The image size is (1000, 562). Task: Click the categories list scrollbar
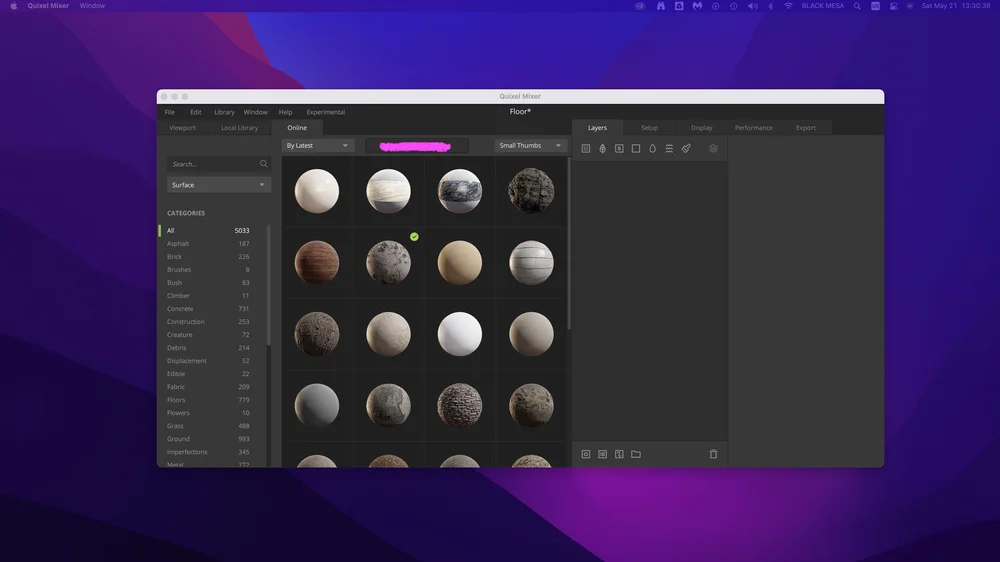tap(268, 285)
